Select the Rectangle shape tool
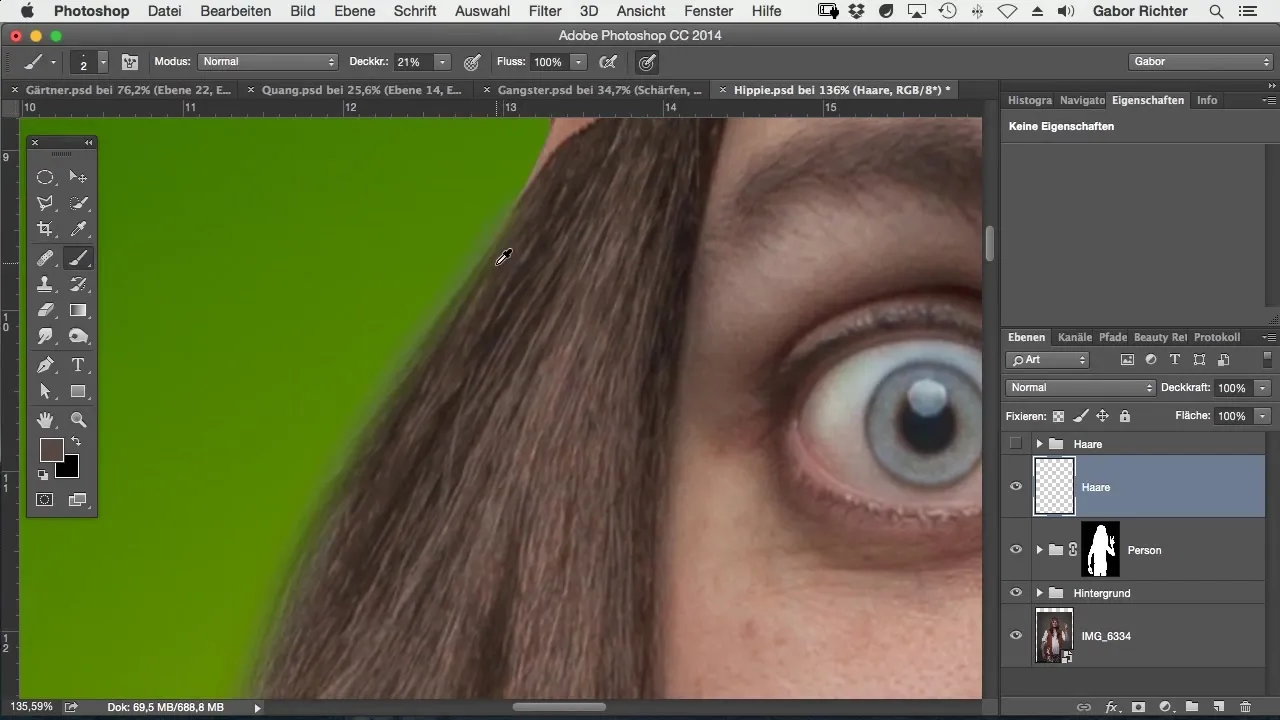 78,391
